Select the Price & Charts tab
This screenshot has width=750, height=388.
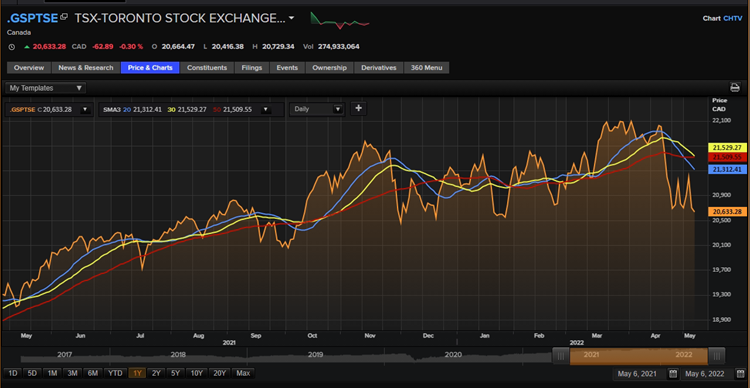pyautogui.click(x=150, y=68)
